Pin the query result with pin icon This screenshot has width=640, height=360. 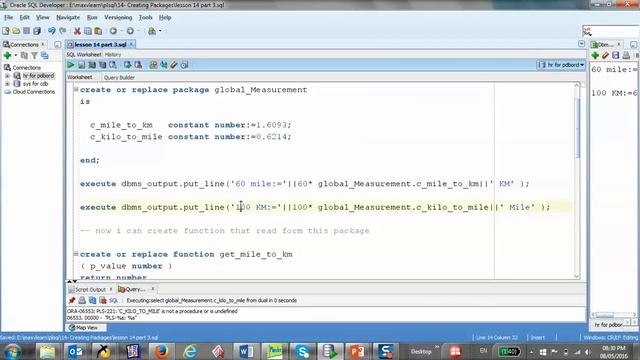pyautogui.click(x=72, y=300)
